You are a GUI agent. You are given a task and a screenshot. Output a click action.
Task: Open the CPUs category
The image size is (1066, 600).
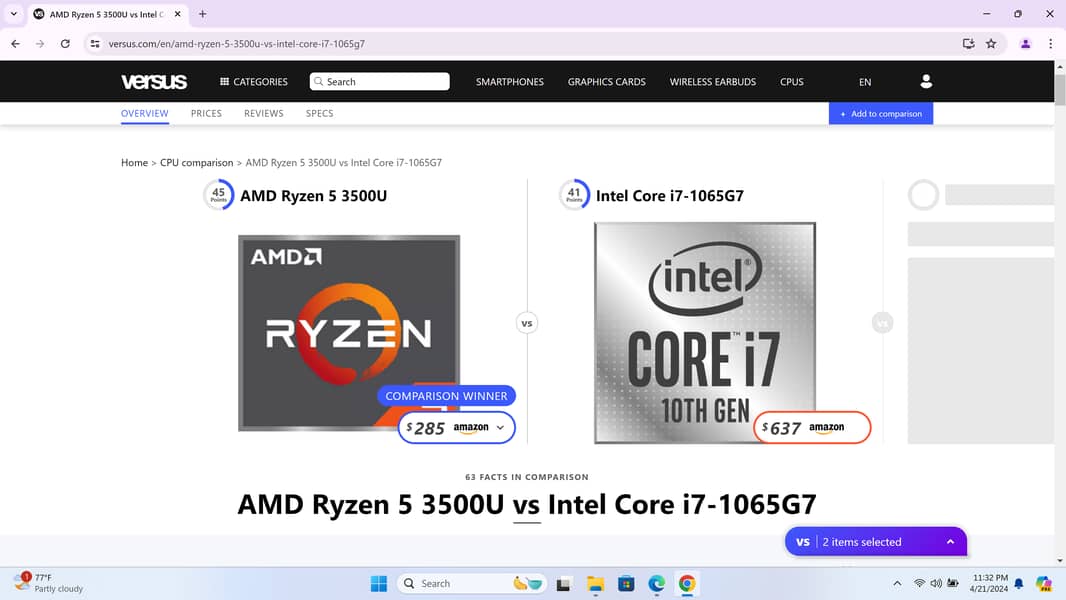(x=791, y=82)
